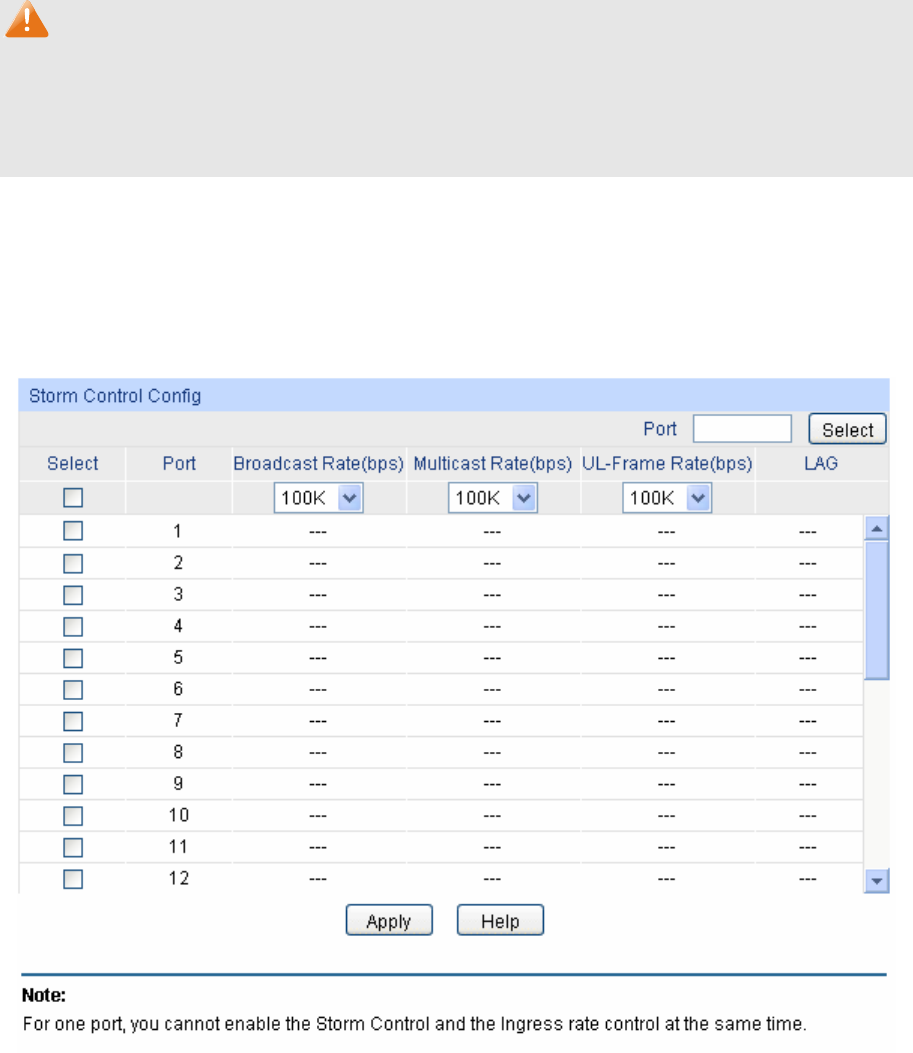
Task: Click the Select column header
Action: pyautogui.click(x=73, y=463)
